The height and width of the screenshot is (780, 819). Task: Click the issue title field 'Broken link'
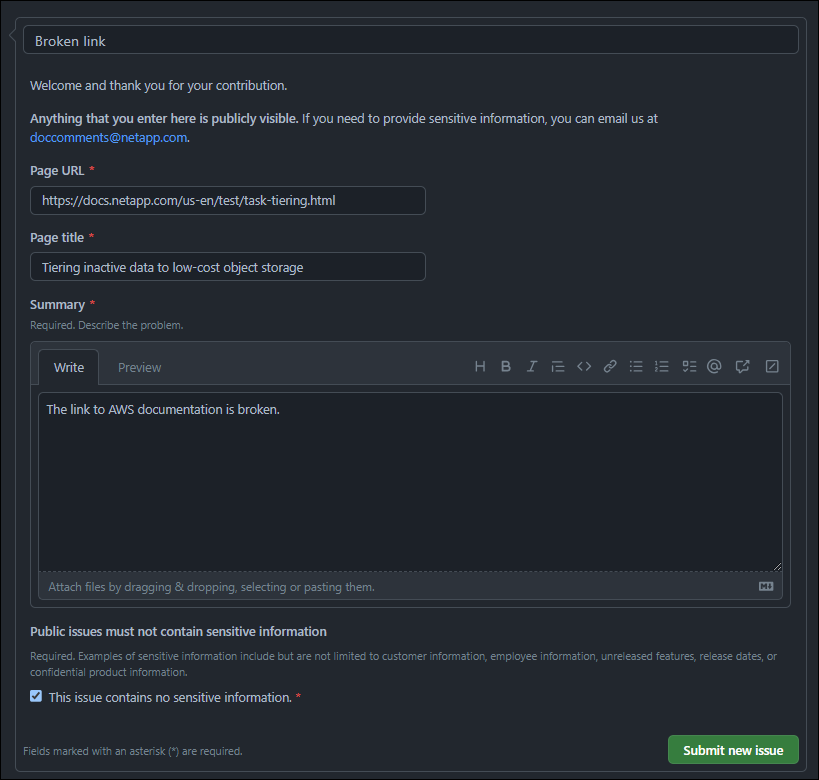coord(410,40)
